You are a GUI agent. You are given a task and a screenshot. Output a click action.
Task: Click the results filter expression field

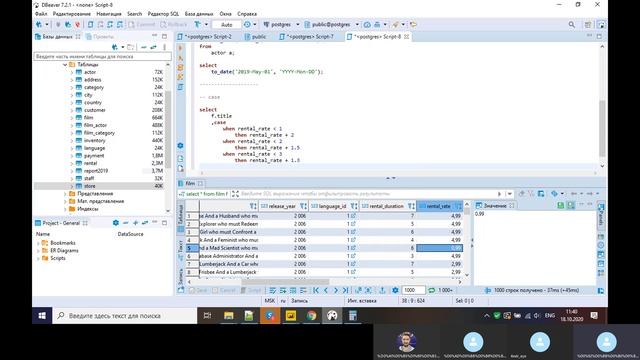367,194
